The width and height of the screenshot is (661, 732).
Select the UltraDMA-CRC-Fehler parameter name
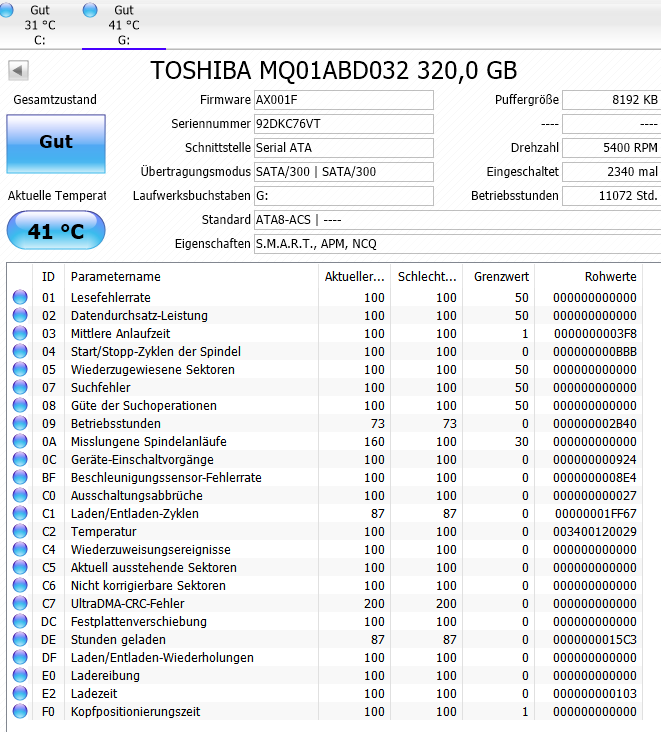coord(127,604)
